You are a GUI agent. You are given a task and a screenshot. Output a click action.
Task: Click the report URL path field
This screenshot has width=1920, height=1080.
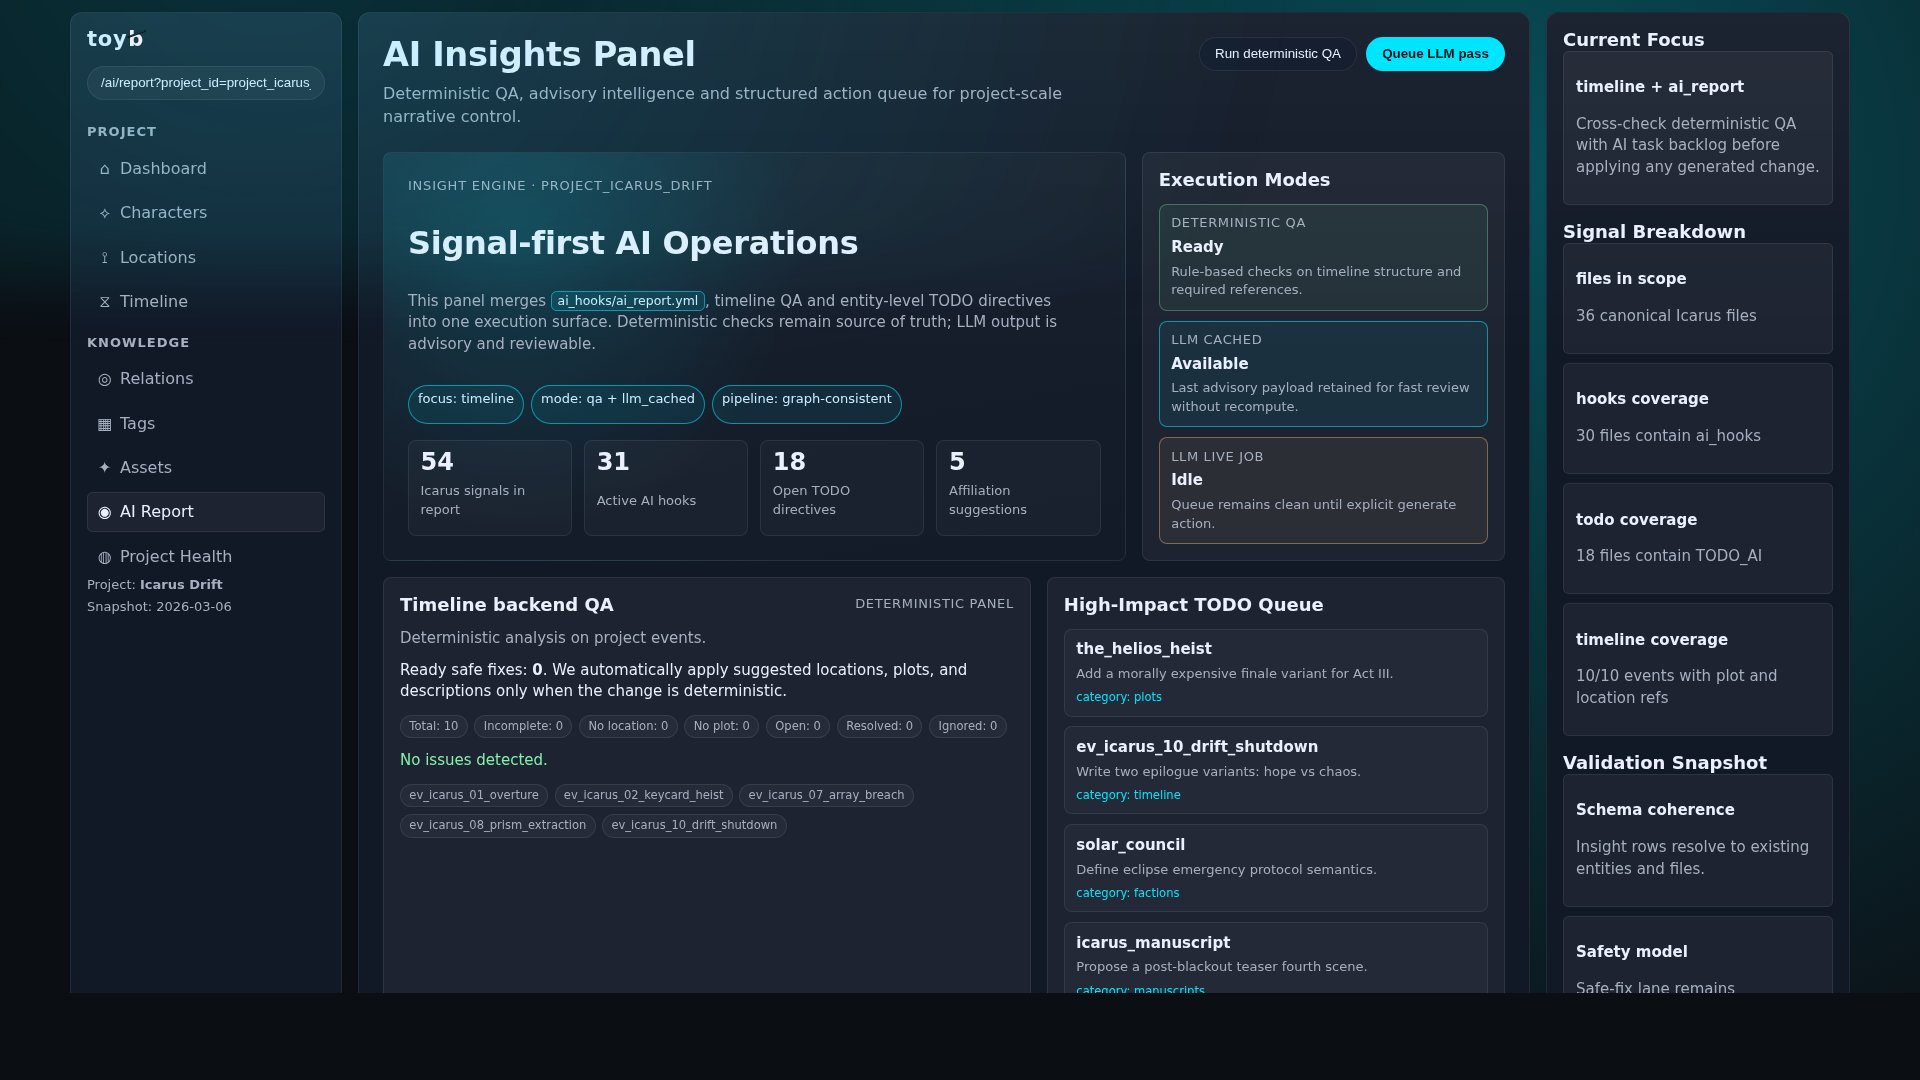205,83
